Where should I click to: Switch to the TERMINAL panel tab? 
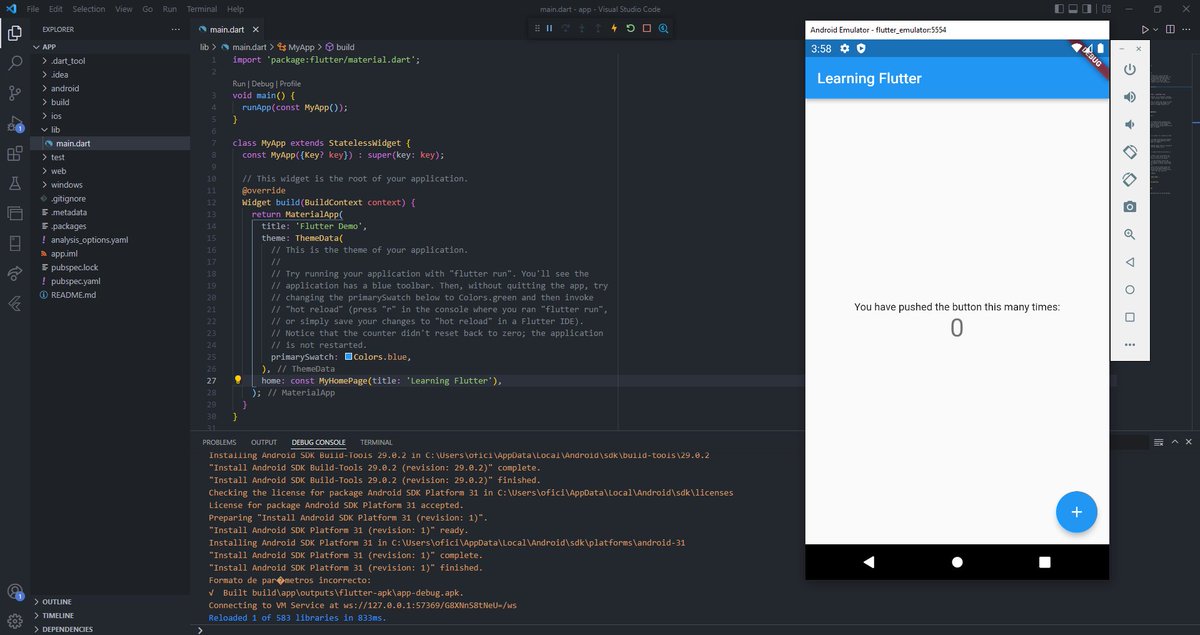tap(376, 442)
